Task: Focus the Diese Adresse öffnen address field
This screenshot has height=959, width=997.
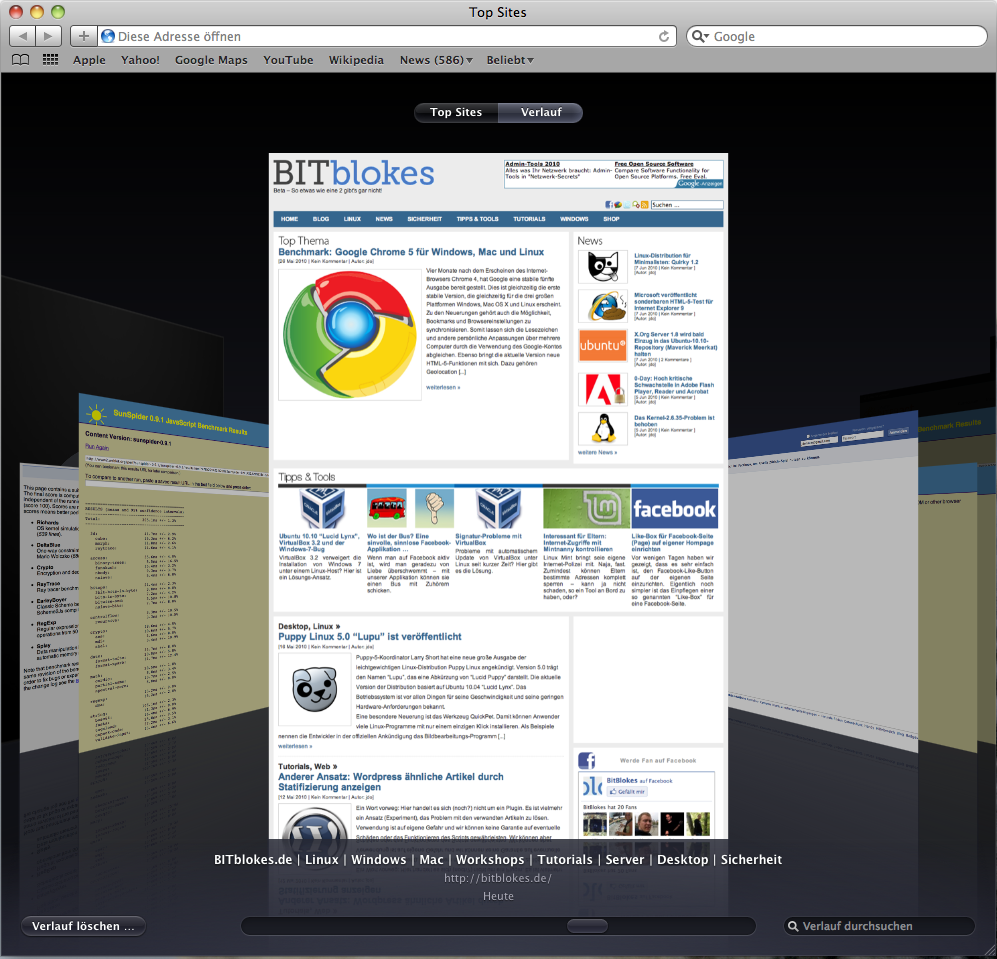Action: (x=387, y=36)
